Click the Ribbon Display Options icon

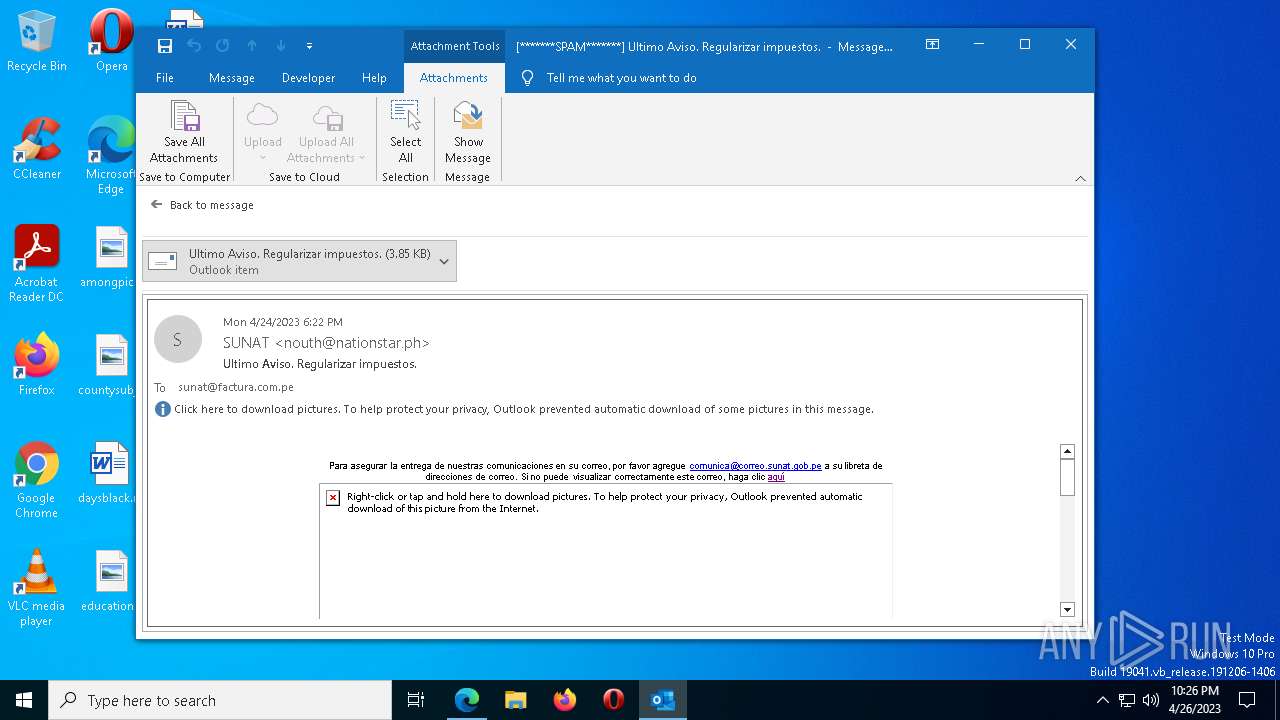coord(932,45)
